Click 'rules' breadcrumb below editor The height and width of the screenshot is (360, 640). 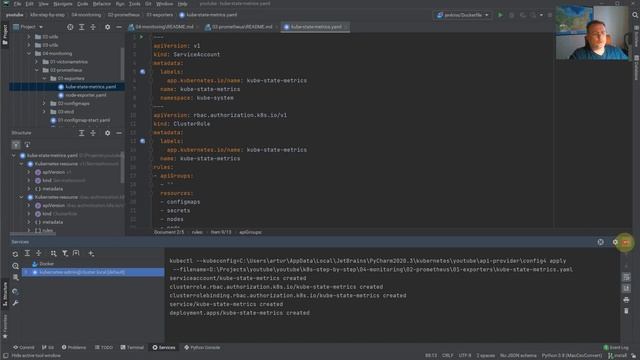tap(197, 232)
